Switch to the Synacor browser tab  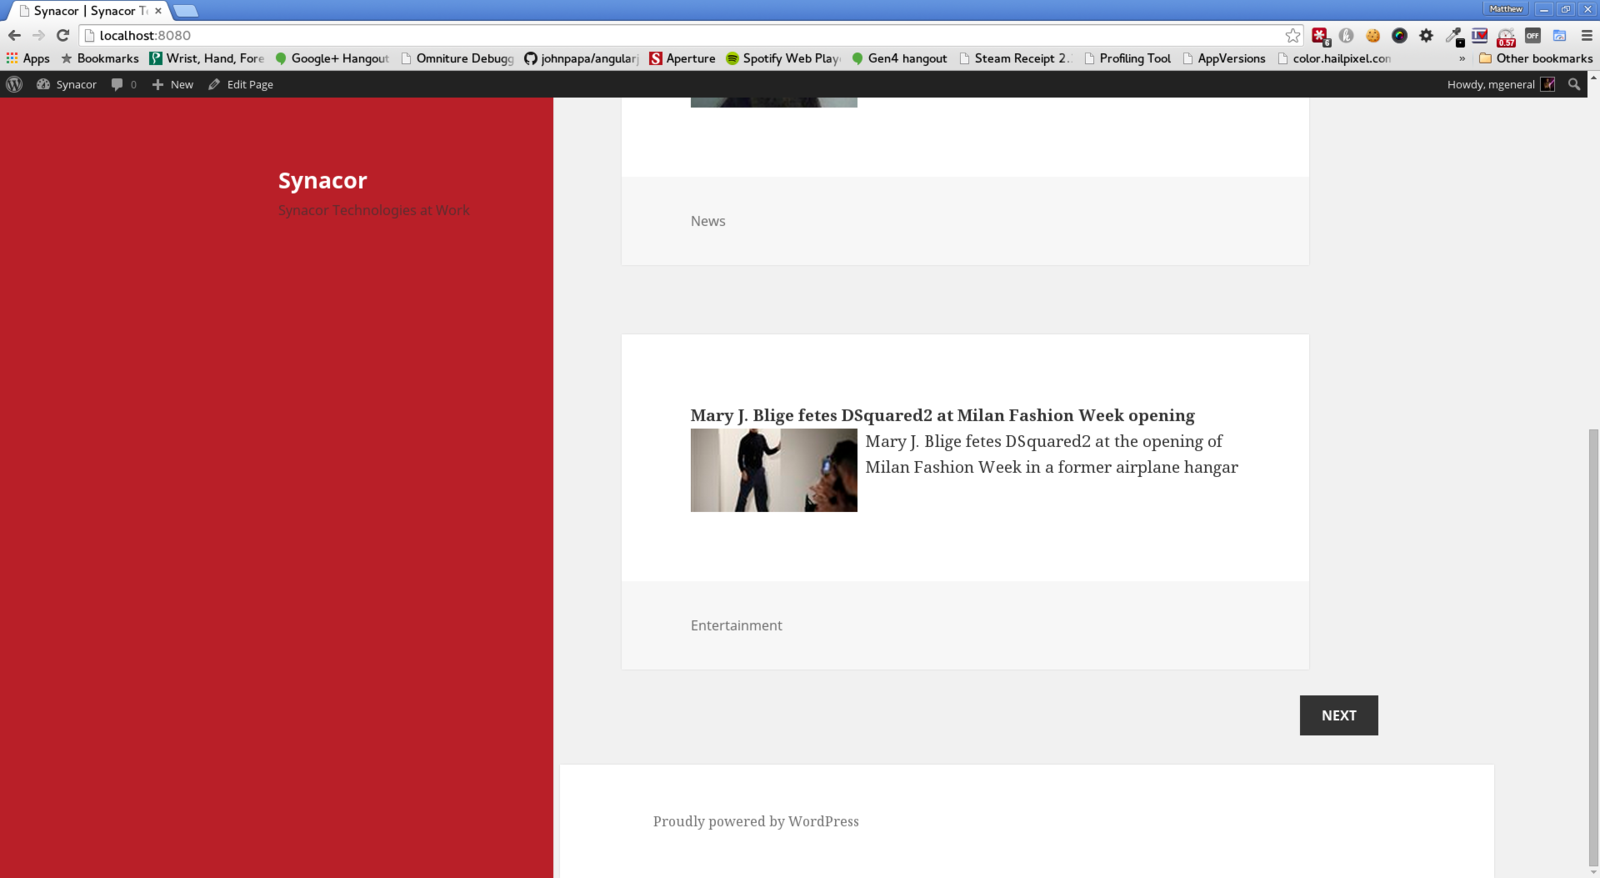click(88, 11)
